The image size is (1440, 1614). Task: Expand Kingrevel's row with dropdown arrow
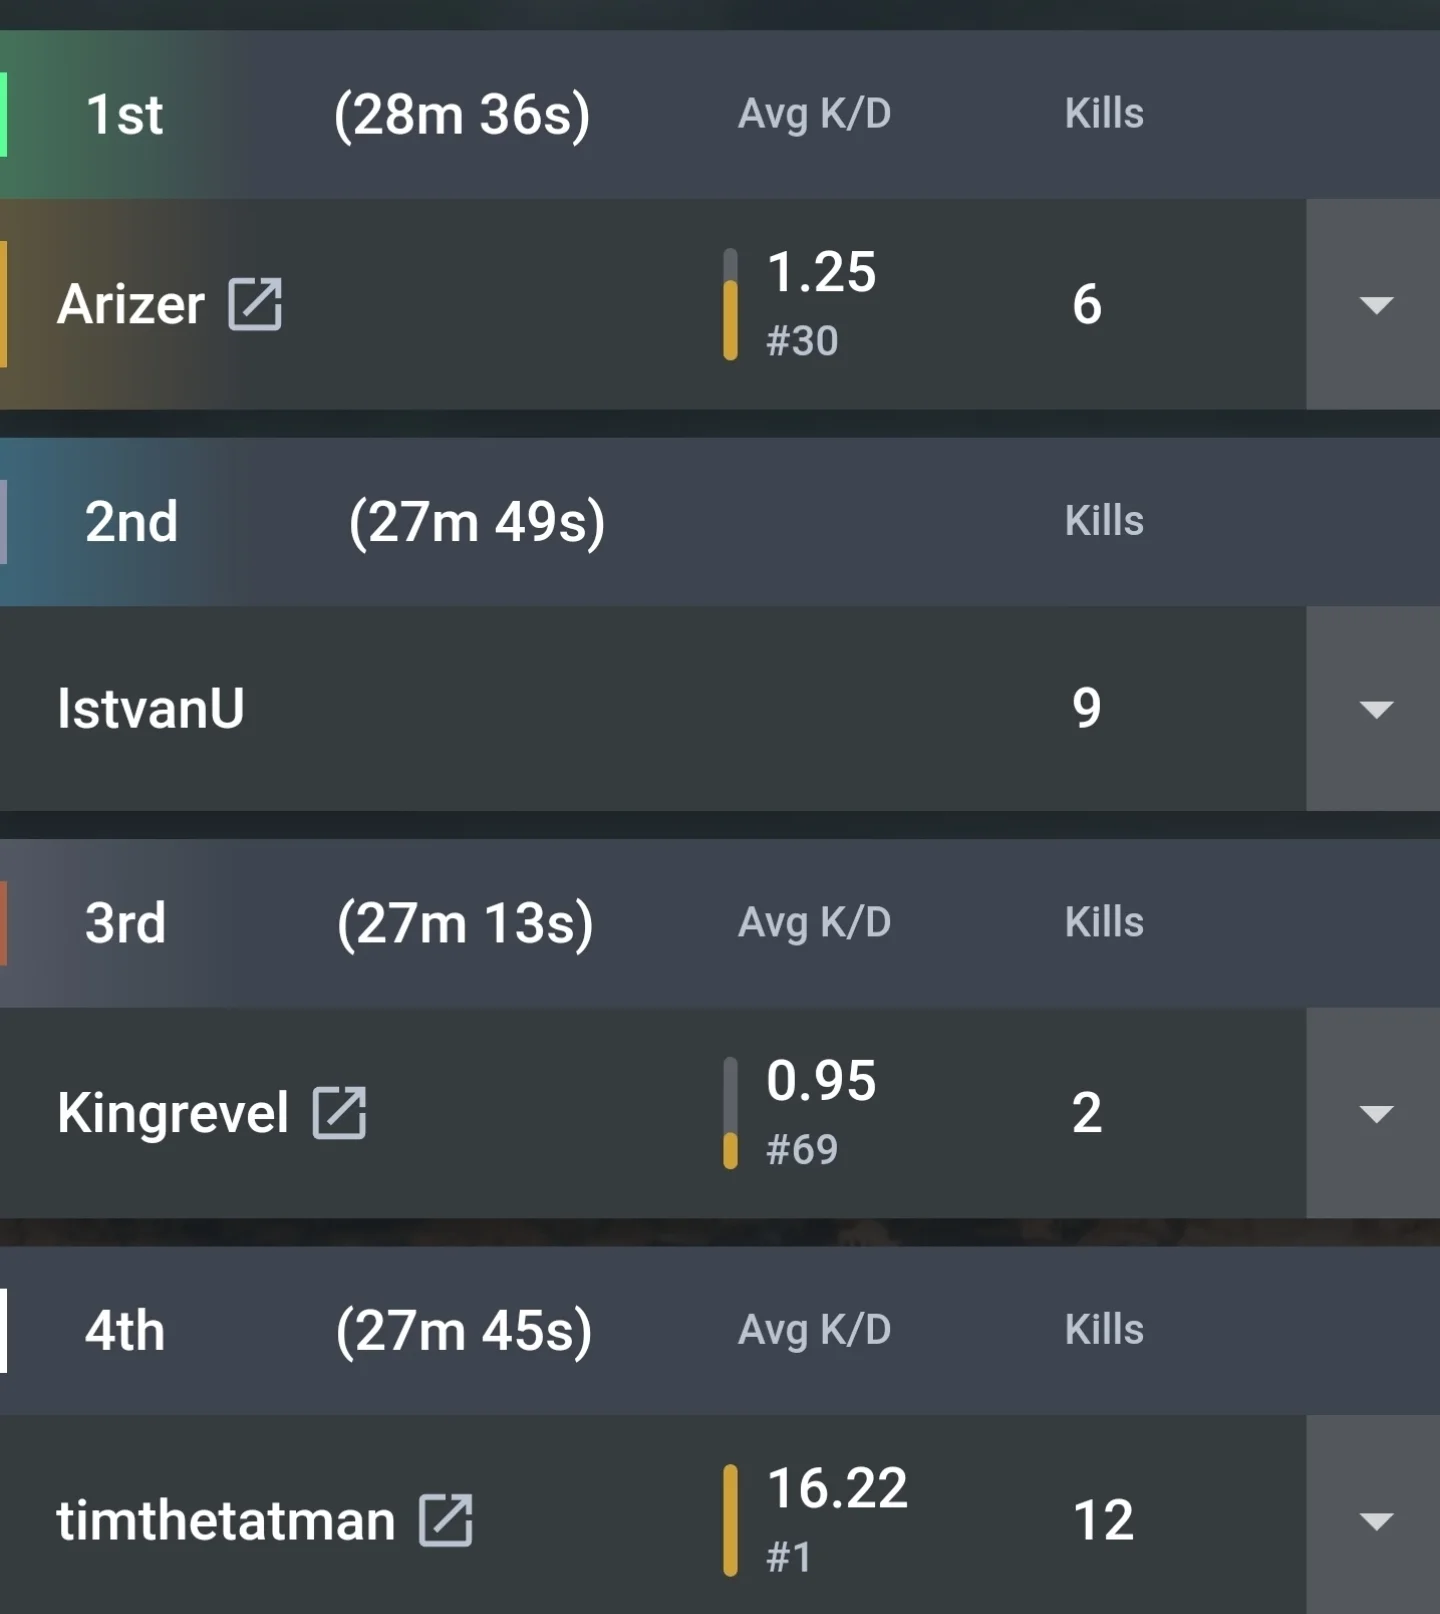1375,1113
